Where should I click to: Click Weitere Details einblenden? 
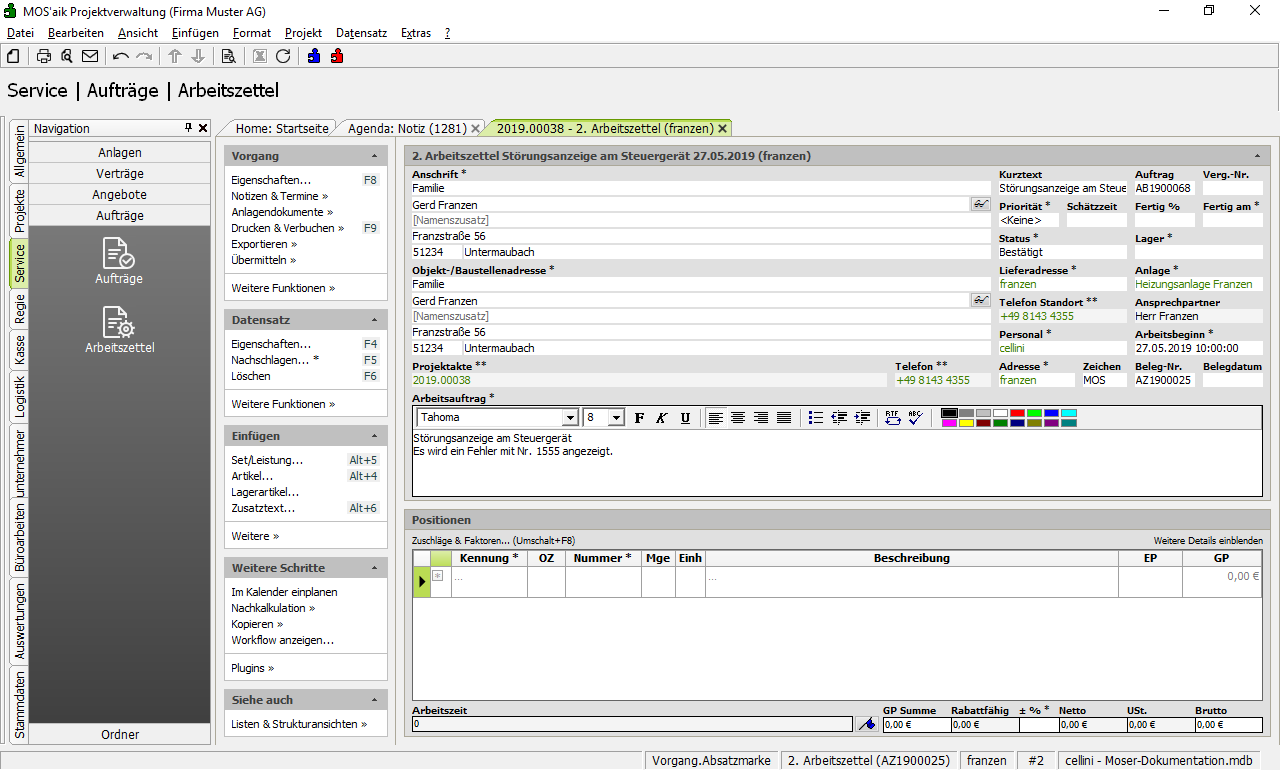pyautogui.click(x=1207, y=540)
